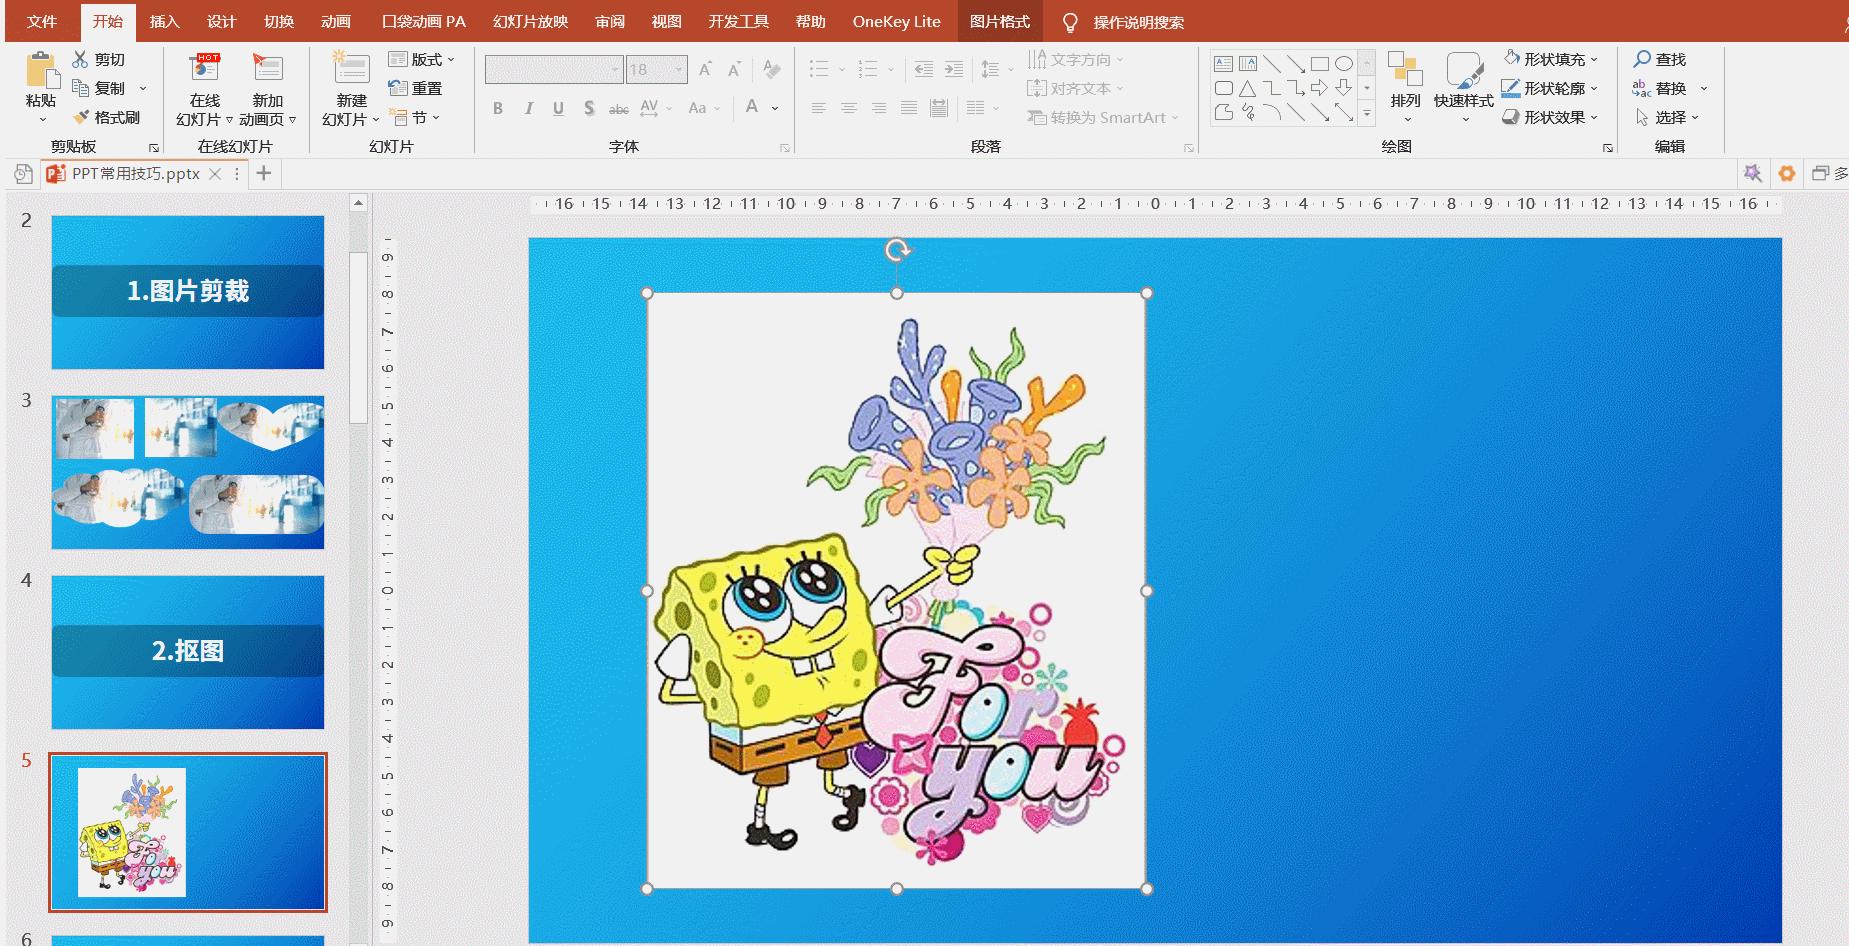
Task: Switch to the Insert (插入) ribbon tab
Action: 164,22
